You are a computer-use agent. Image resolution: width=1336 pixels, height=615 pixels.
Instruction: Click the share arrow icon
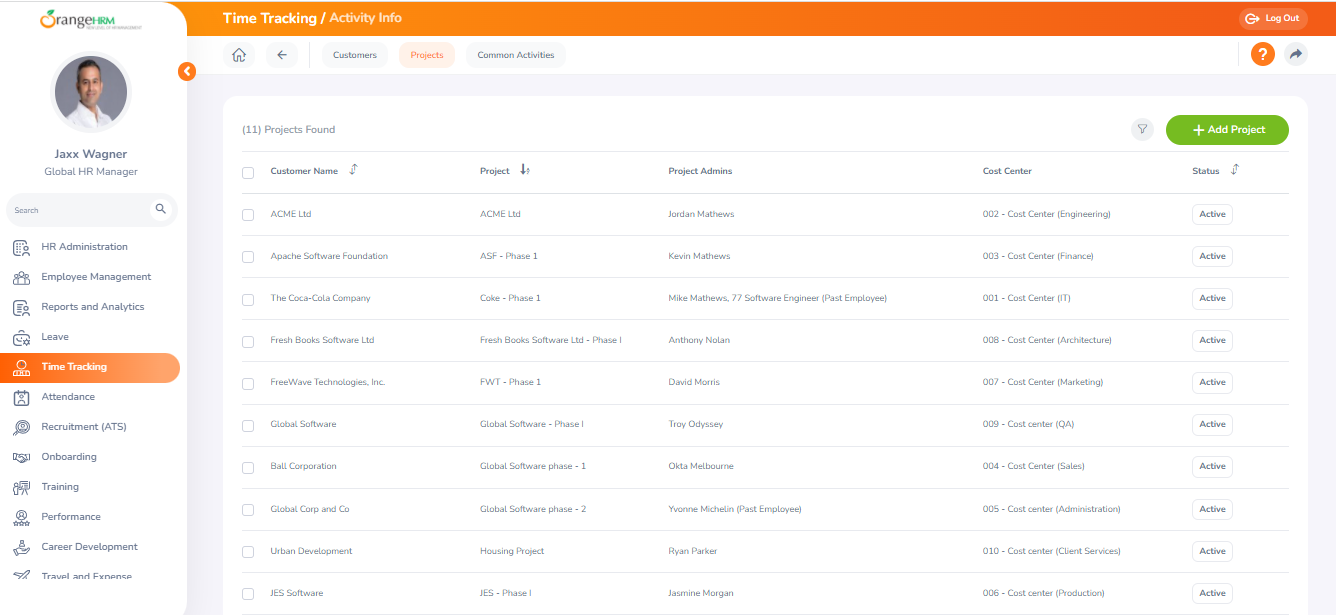pyautogui.click(x=1296, y=55)
